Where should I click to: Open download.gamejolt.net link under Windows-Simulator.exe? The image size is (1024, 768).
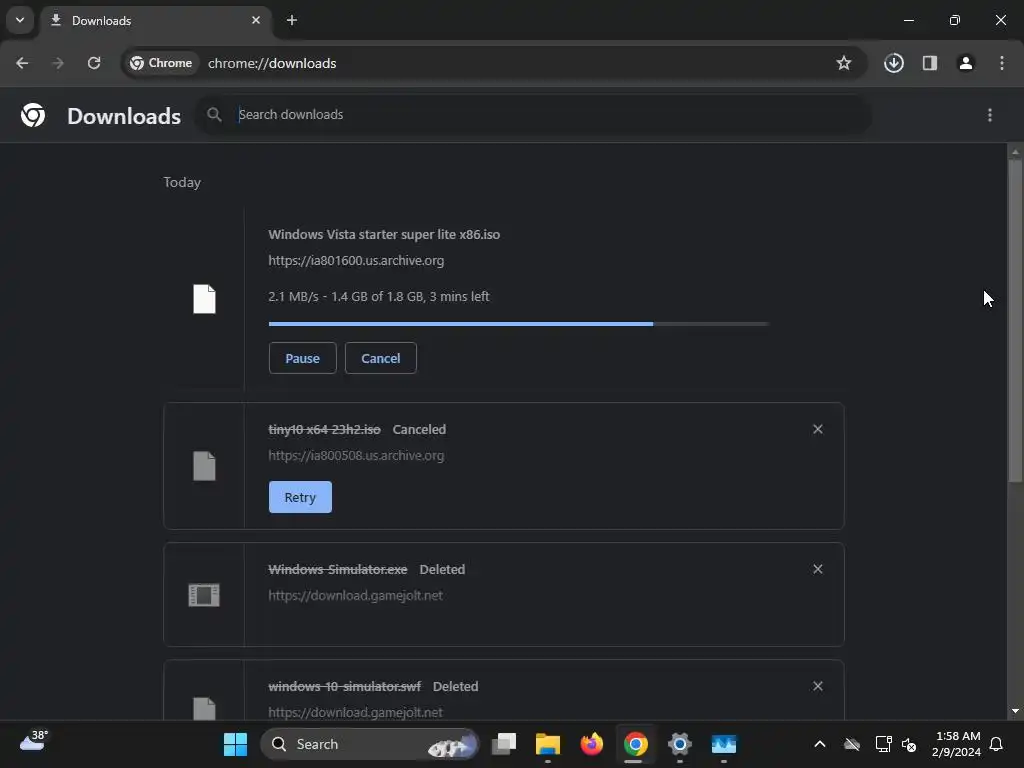point(355,596)
